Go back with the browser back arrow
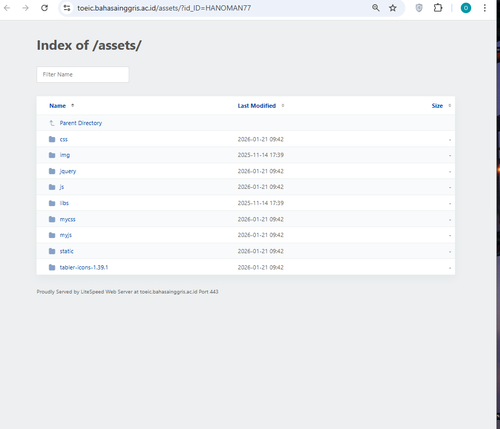The width and height of the screenshot is (500, 429). coord(7,8)
